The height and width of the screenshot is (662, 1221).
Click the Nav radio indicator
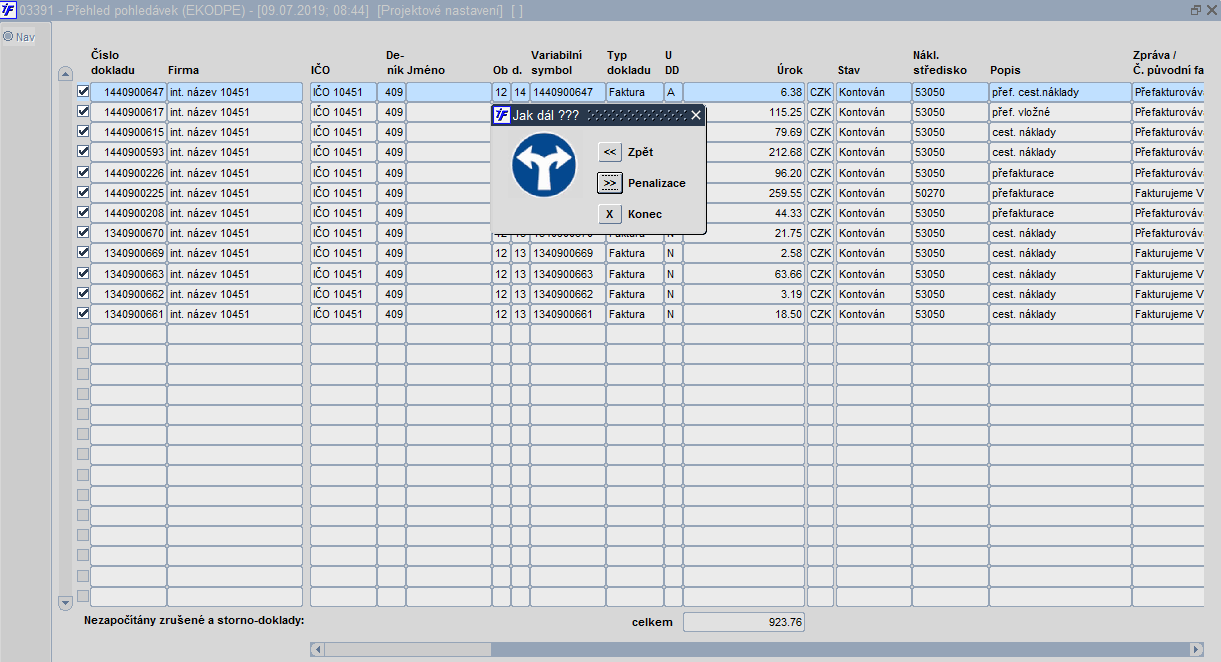click(x=8, y=37)
